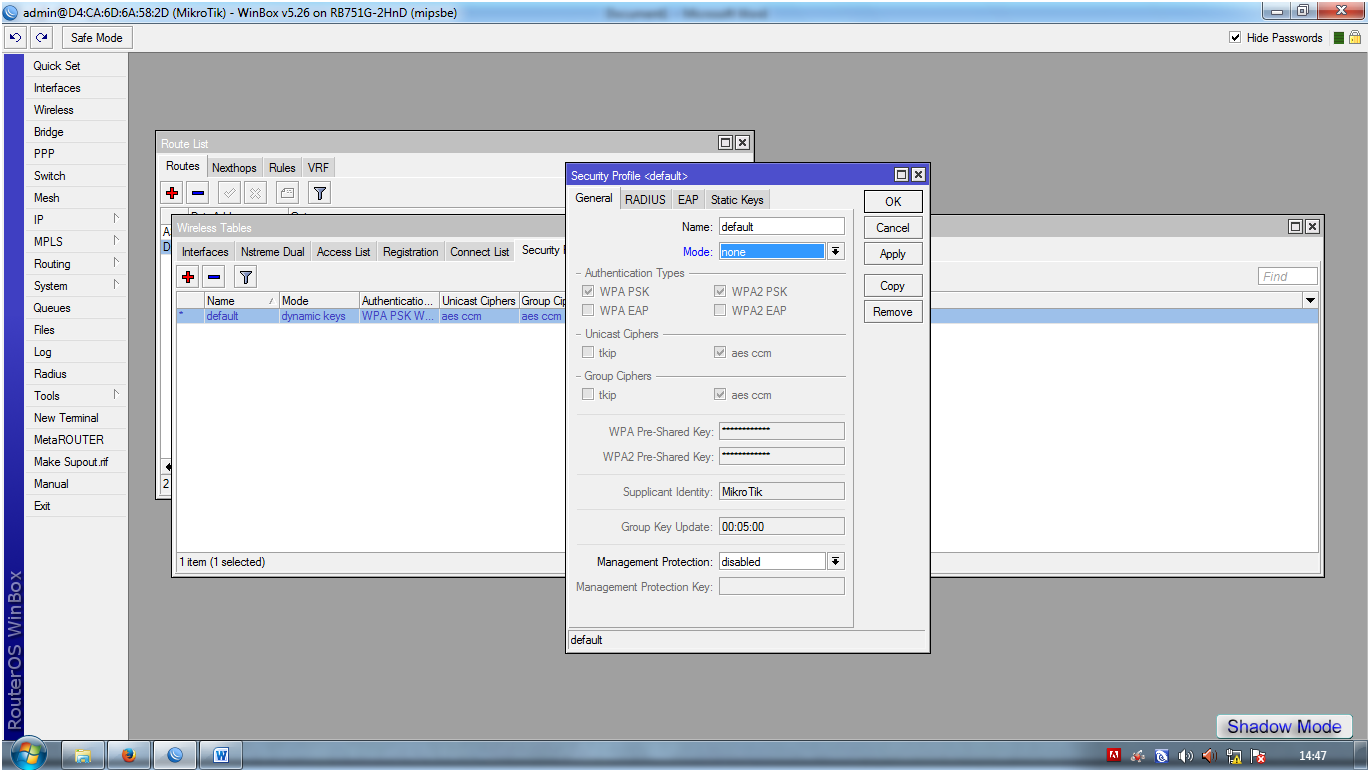Open the Management Protection dropdown
The height and width of the screenshot is (772, 1370).
pyautogui.click(x=836, y=561)
